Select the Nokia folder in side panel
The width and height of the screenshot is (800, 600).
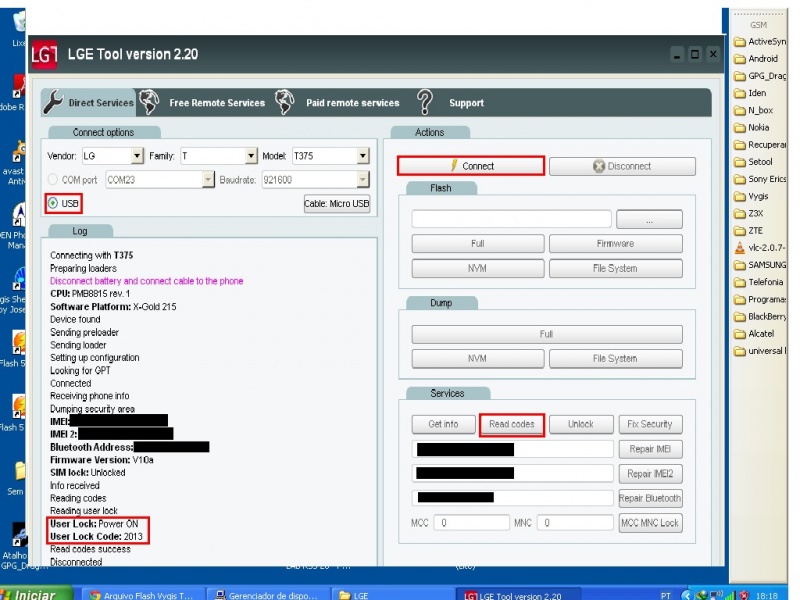tap(752, 128)
